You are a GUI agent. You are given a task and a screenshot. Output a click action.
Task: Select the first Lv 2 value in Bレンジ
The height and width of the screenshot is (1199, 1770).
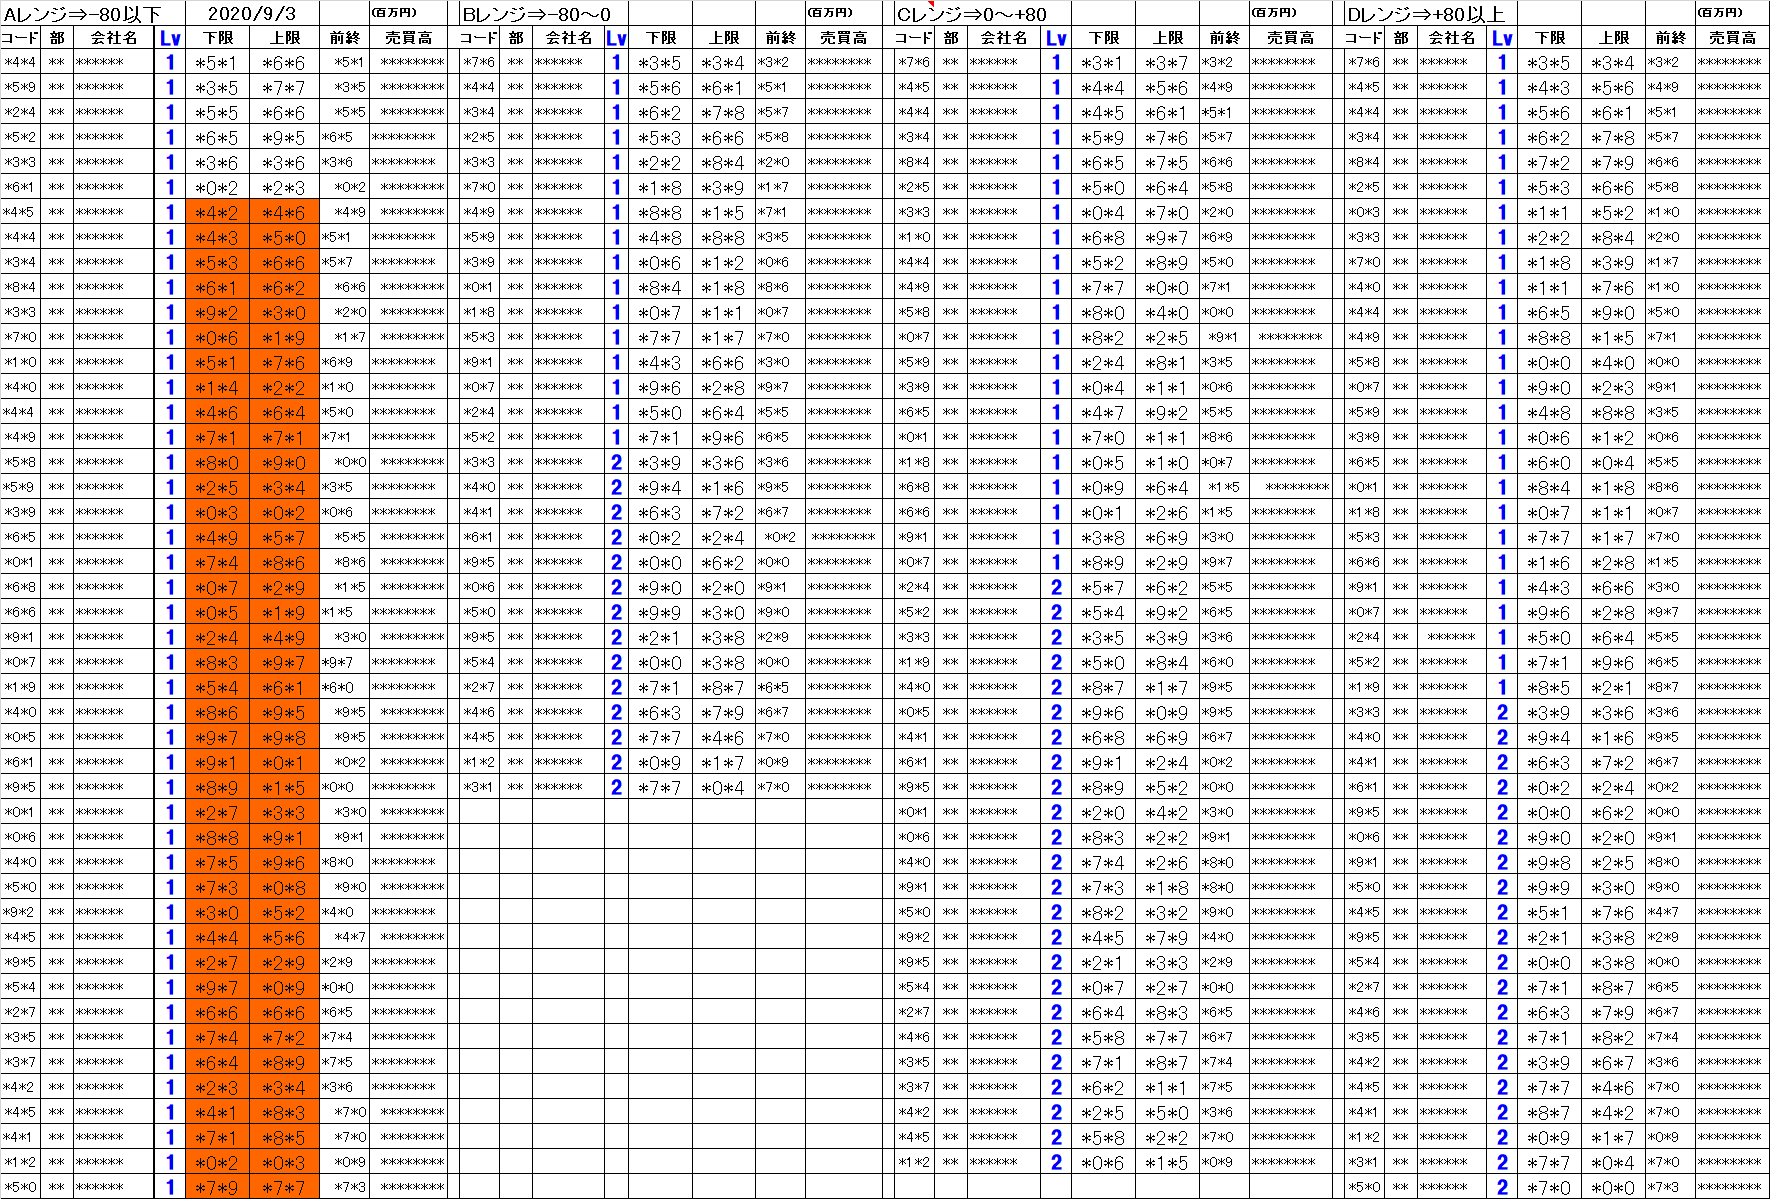(x=616, y=462)
